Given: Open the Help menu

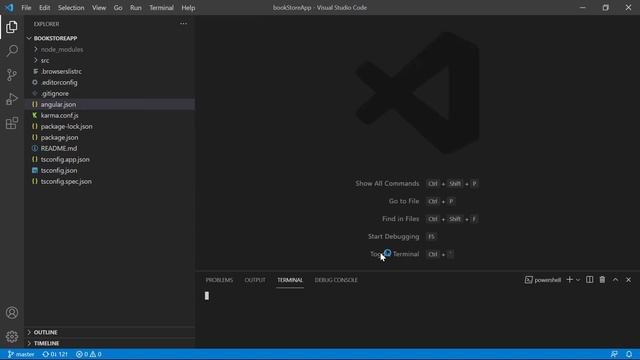Looking at the screenshot, I should 188,8.
